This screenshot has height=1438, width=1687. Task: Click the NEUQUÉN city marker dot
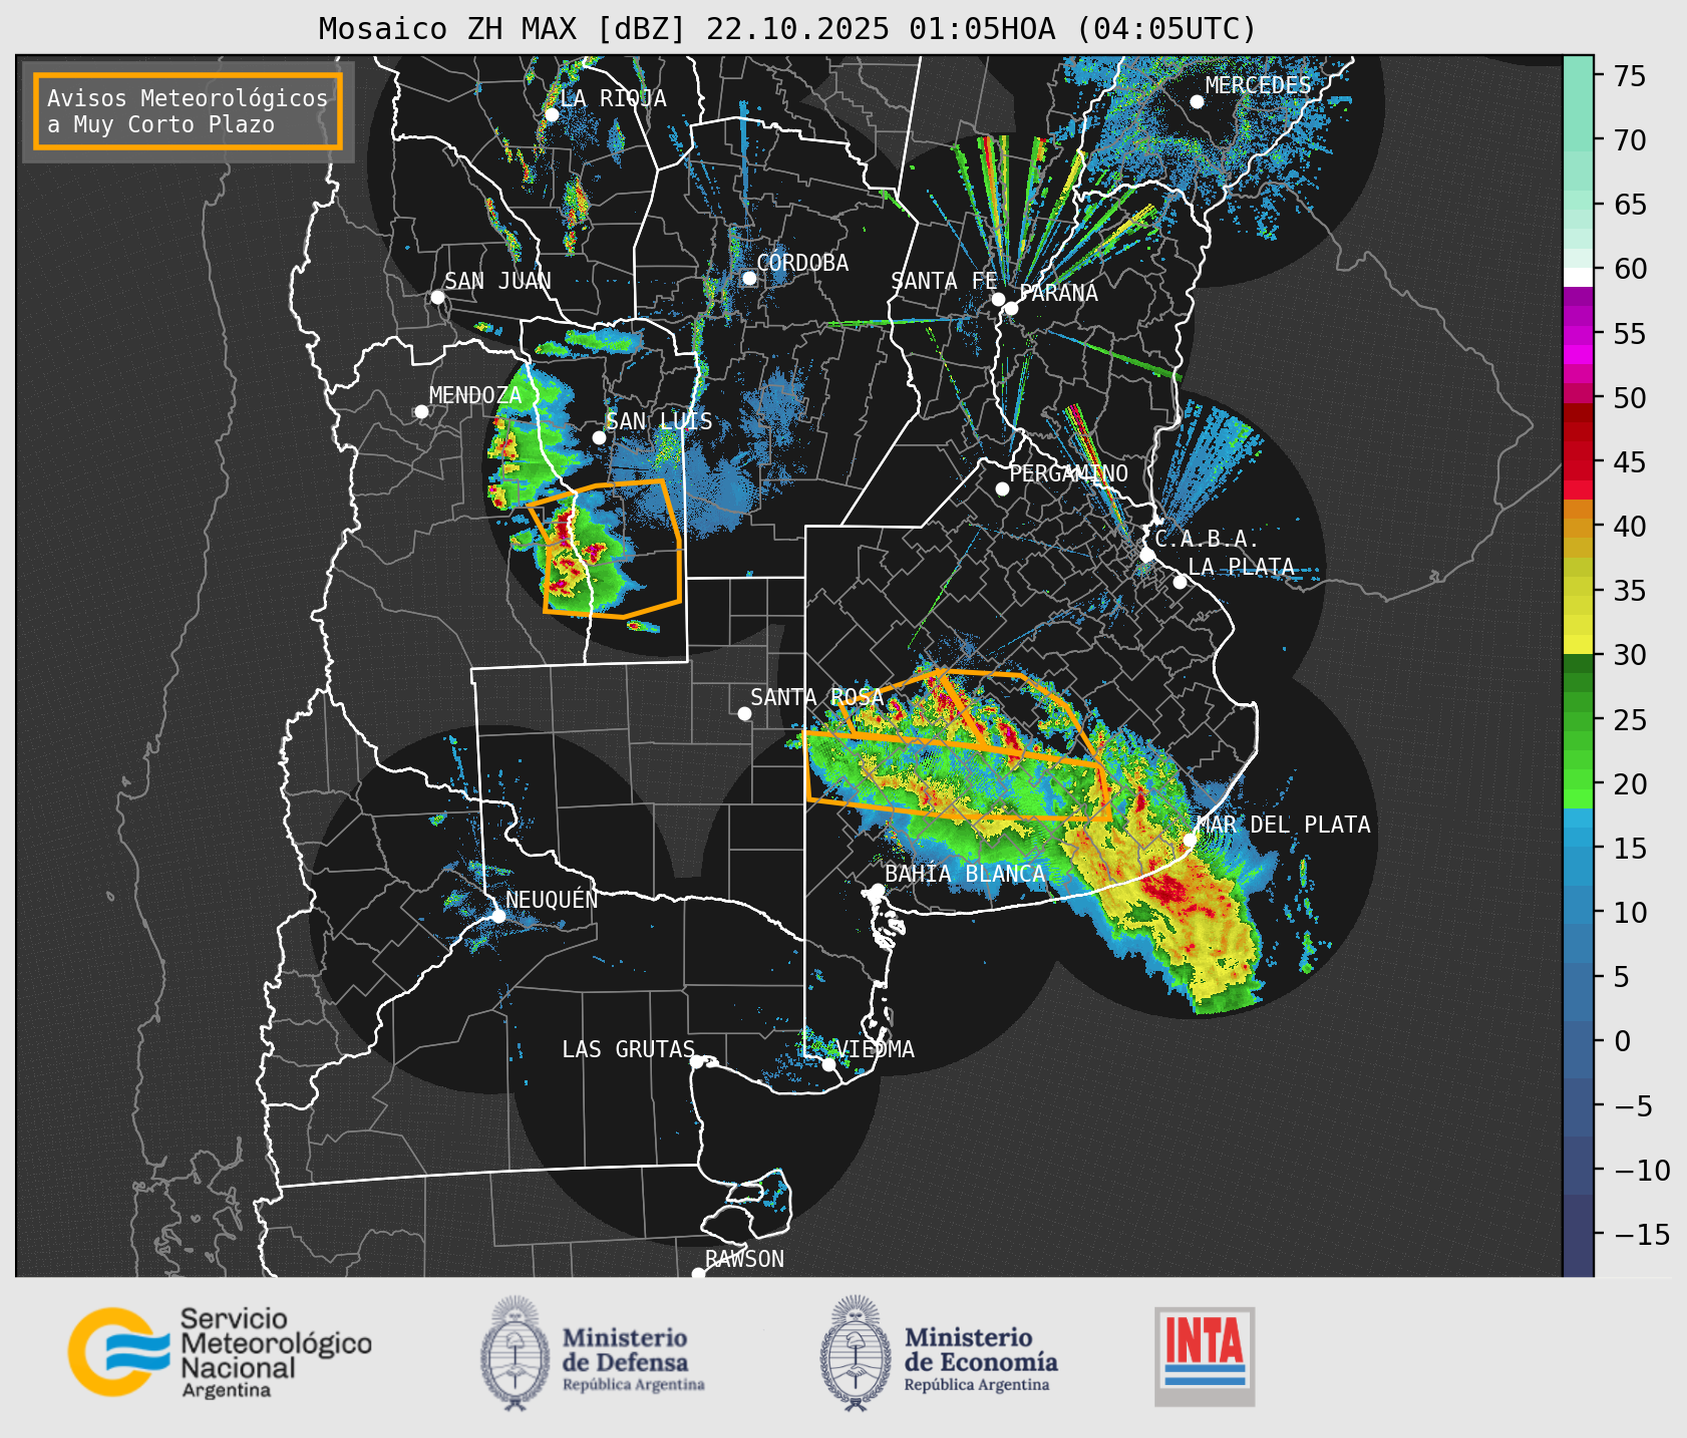[x=498, y=916]
